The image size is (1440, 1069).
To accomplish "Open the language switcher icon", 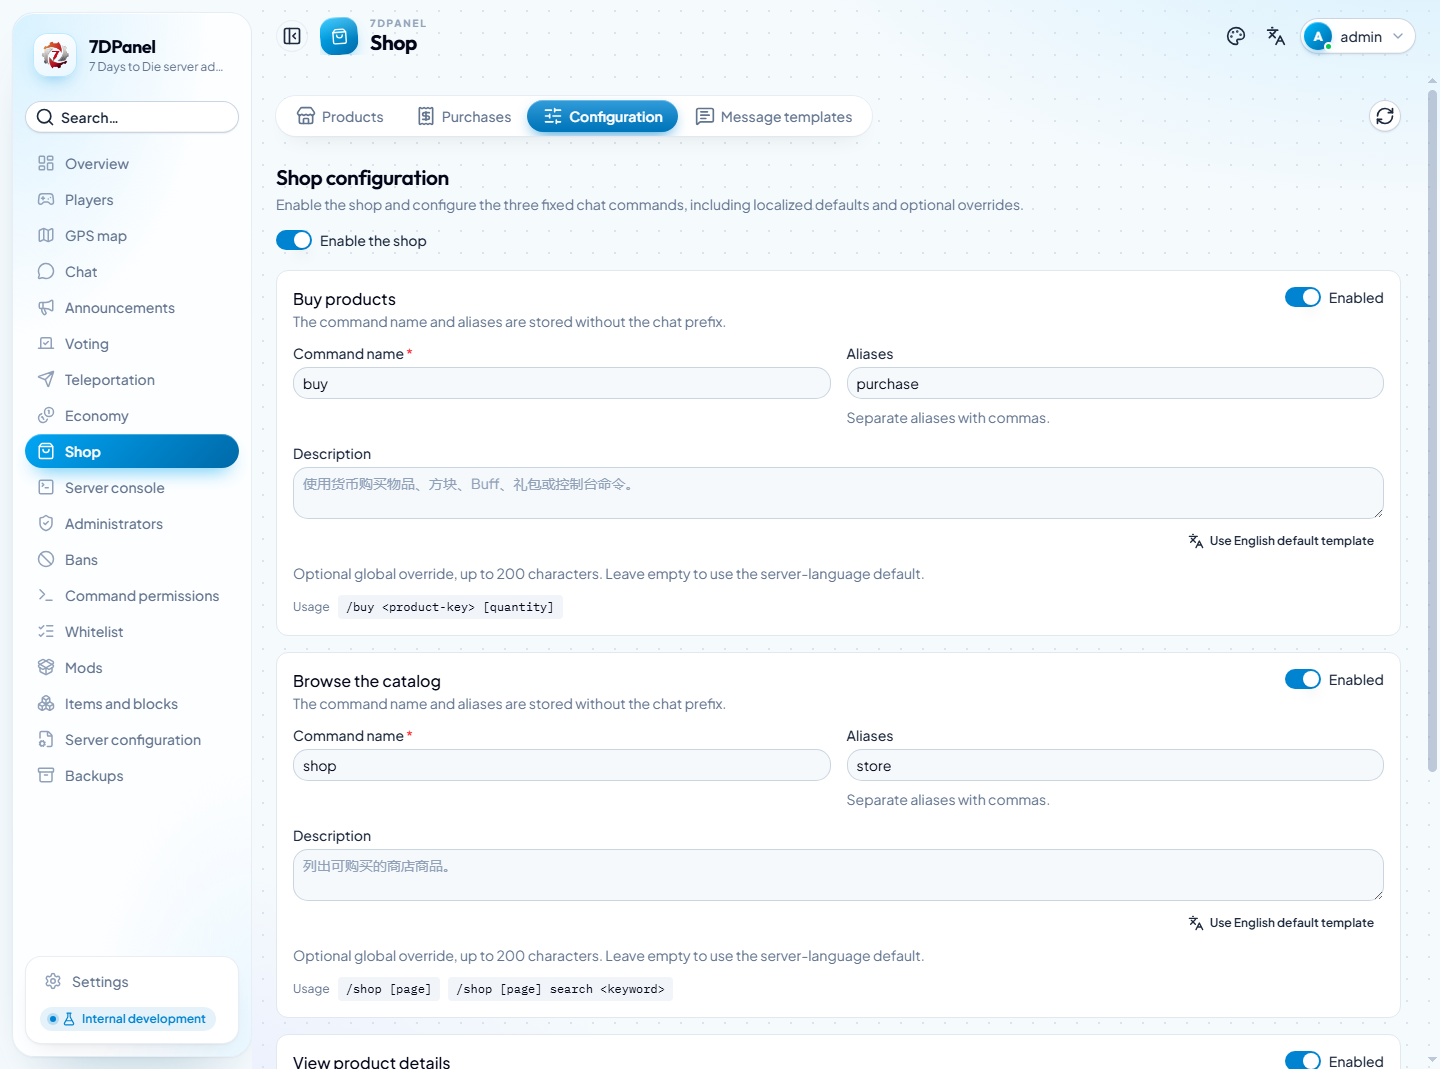I will pyautogui.click(x=1276, y=36).
